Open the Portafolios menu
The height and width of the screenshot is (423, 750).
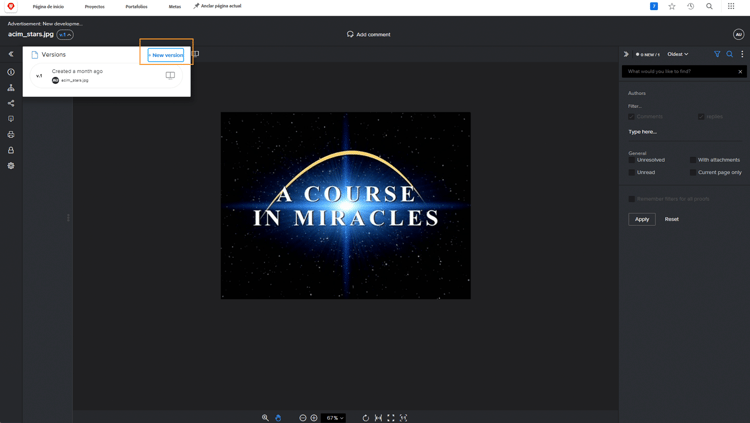tap(136, 7)
